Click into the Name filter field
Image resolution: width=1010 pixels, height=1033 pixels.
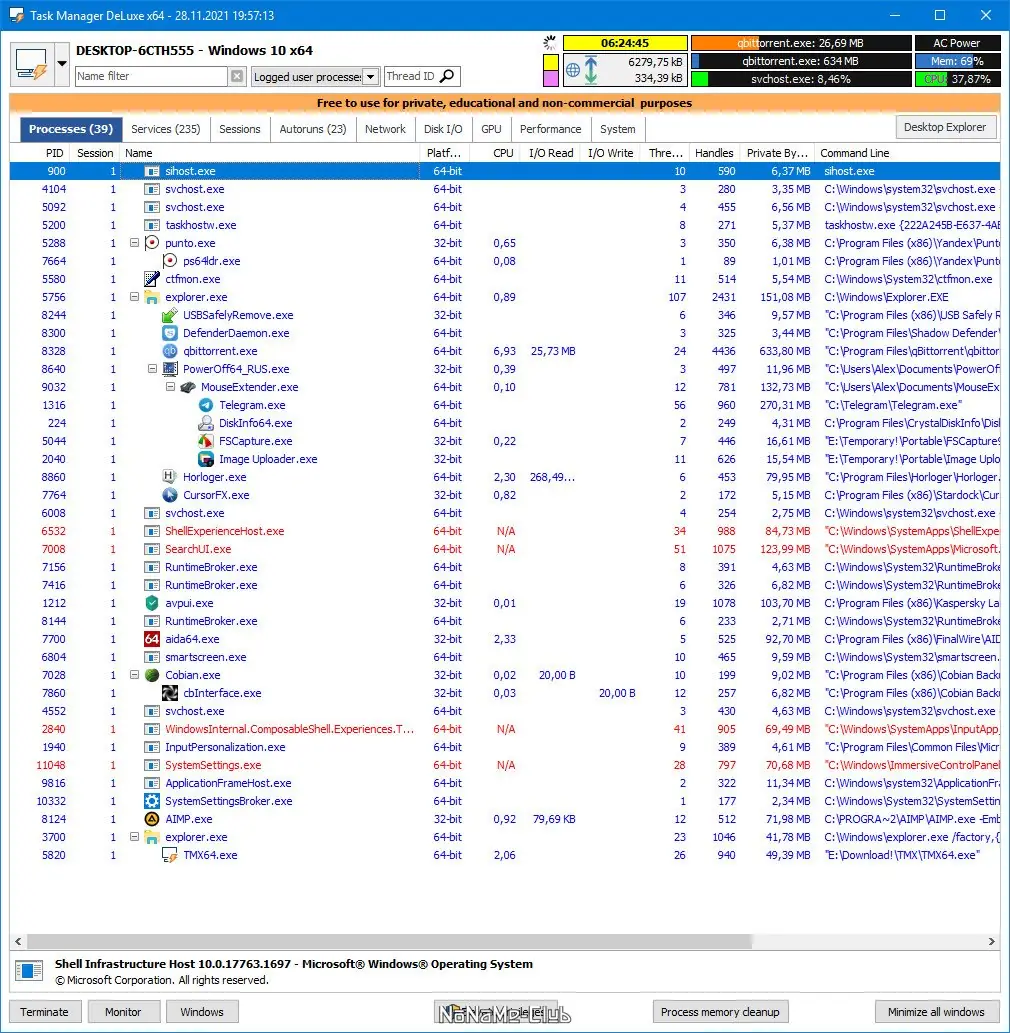point(152,76)
